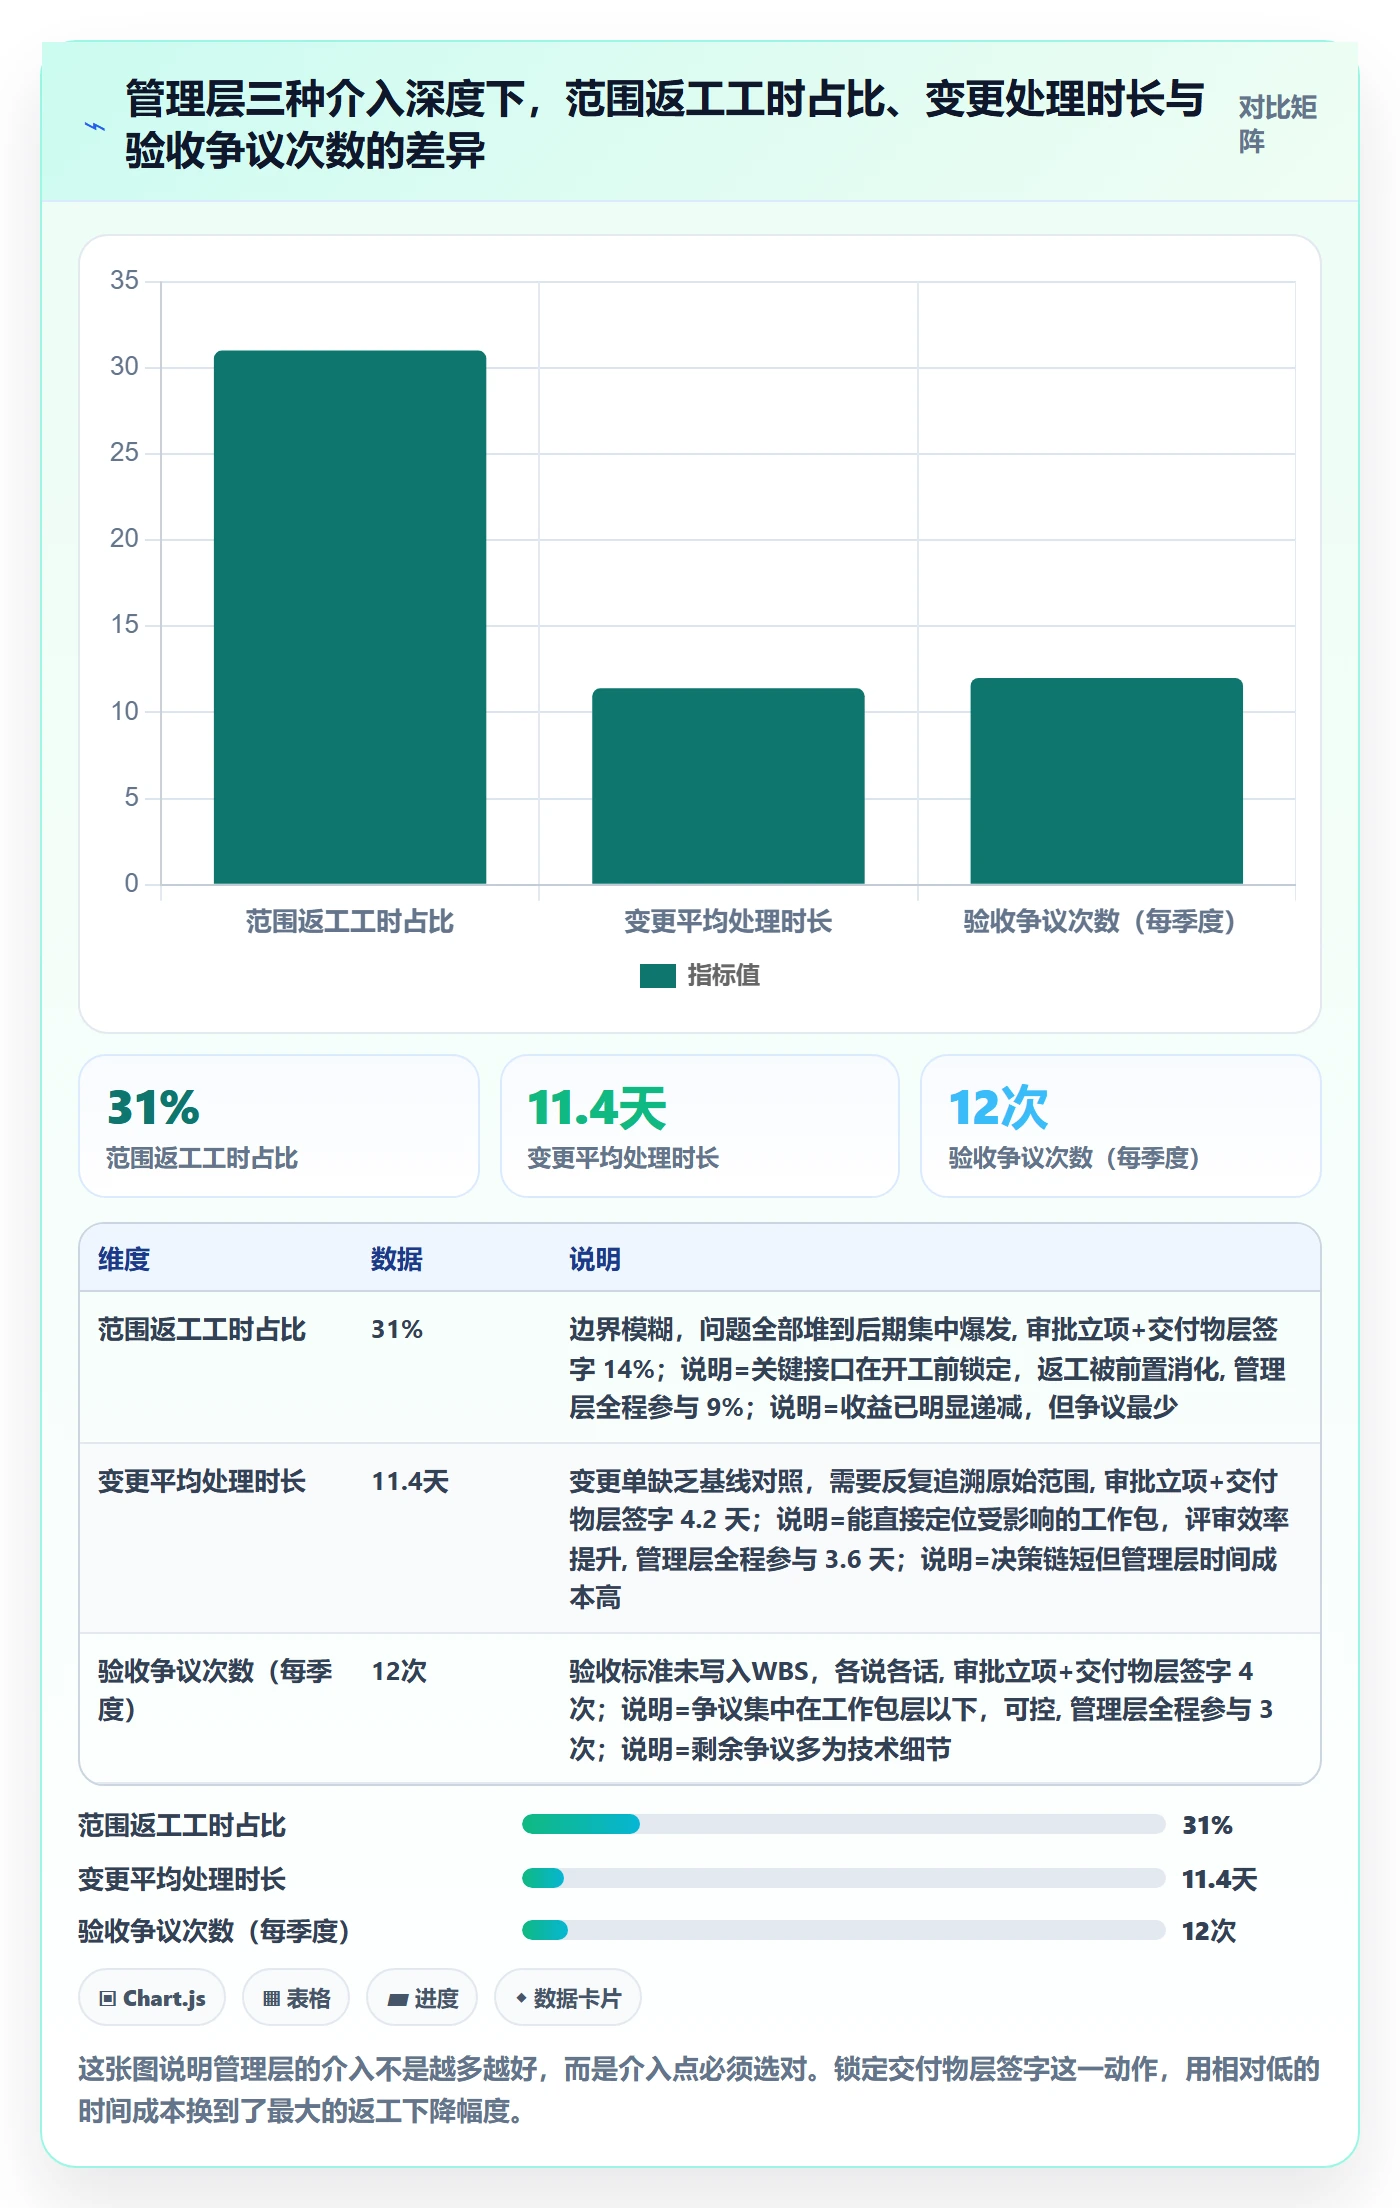The width and height of the screenshot is (1400, 2208).
Task: Click the Chart.js chip
Action: coord(152,1998)
